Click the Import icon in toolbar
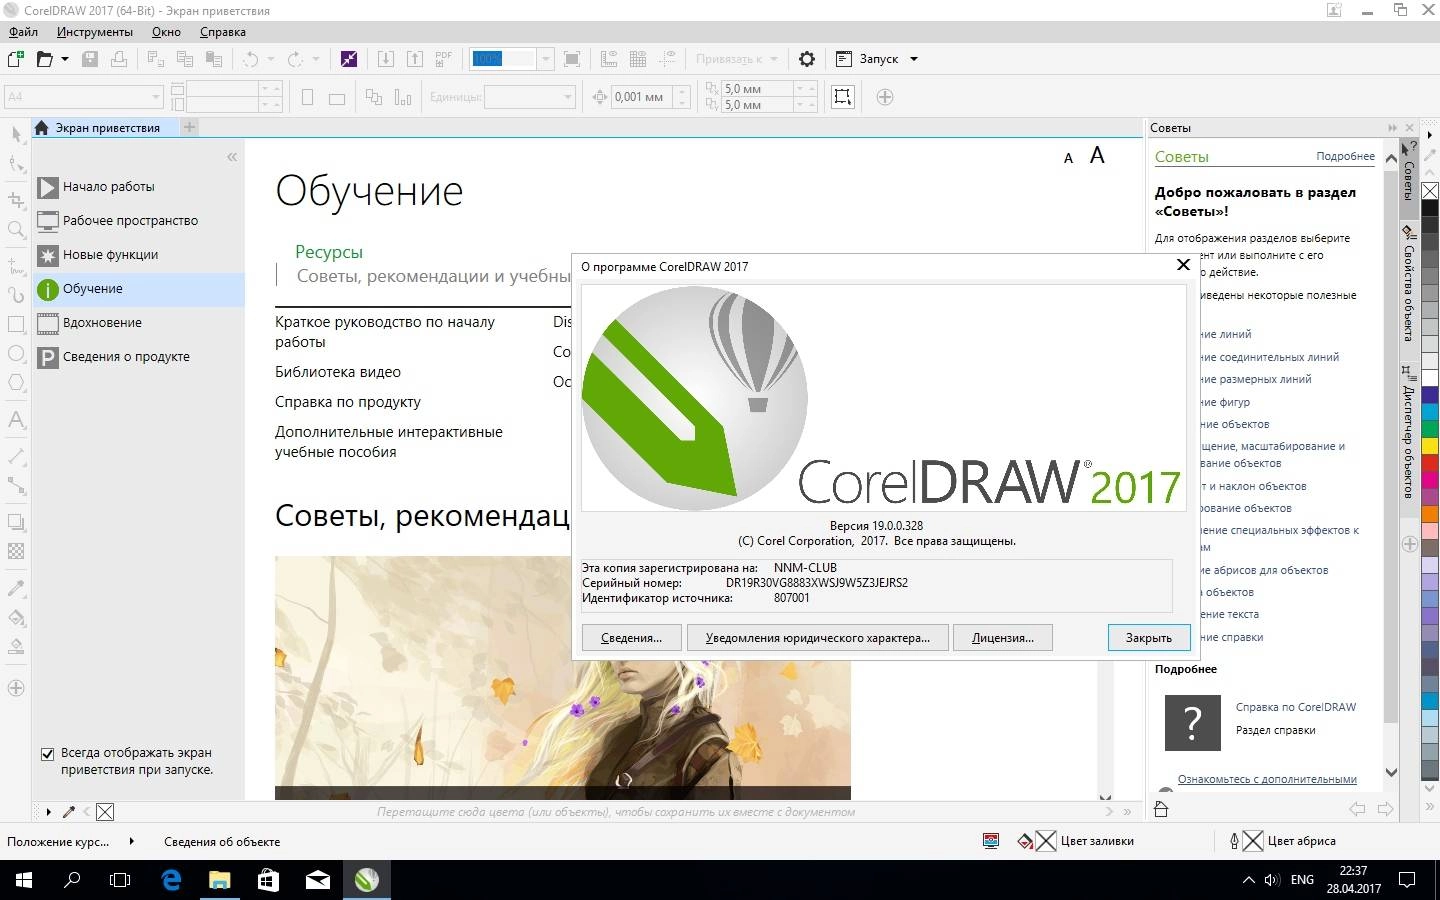The width and height of the screenshot is (1440, 900). coord(385,59)
